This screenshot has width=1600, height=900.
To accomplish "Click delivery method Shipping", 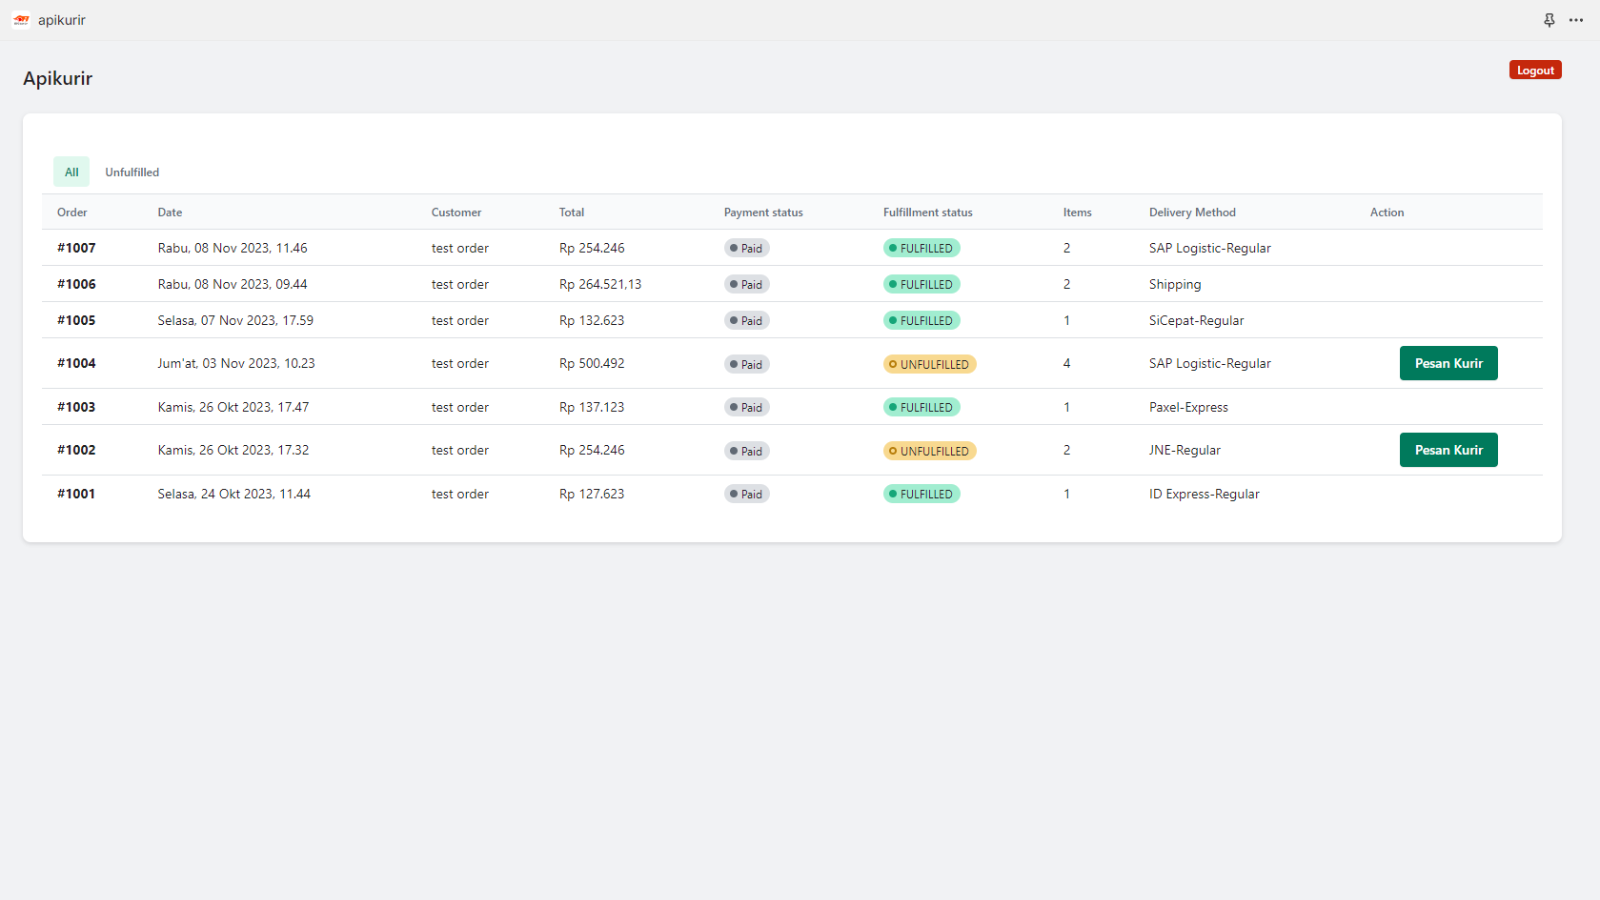I will [x=1175, y=284].
